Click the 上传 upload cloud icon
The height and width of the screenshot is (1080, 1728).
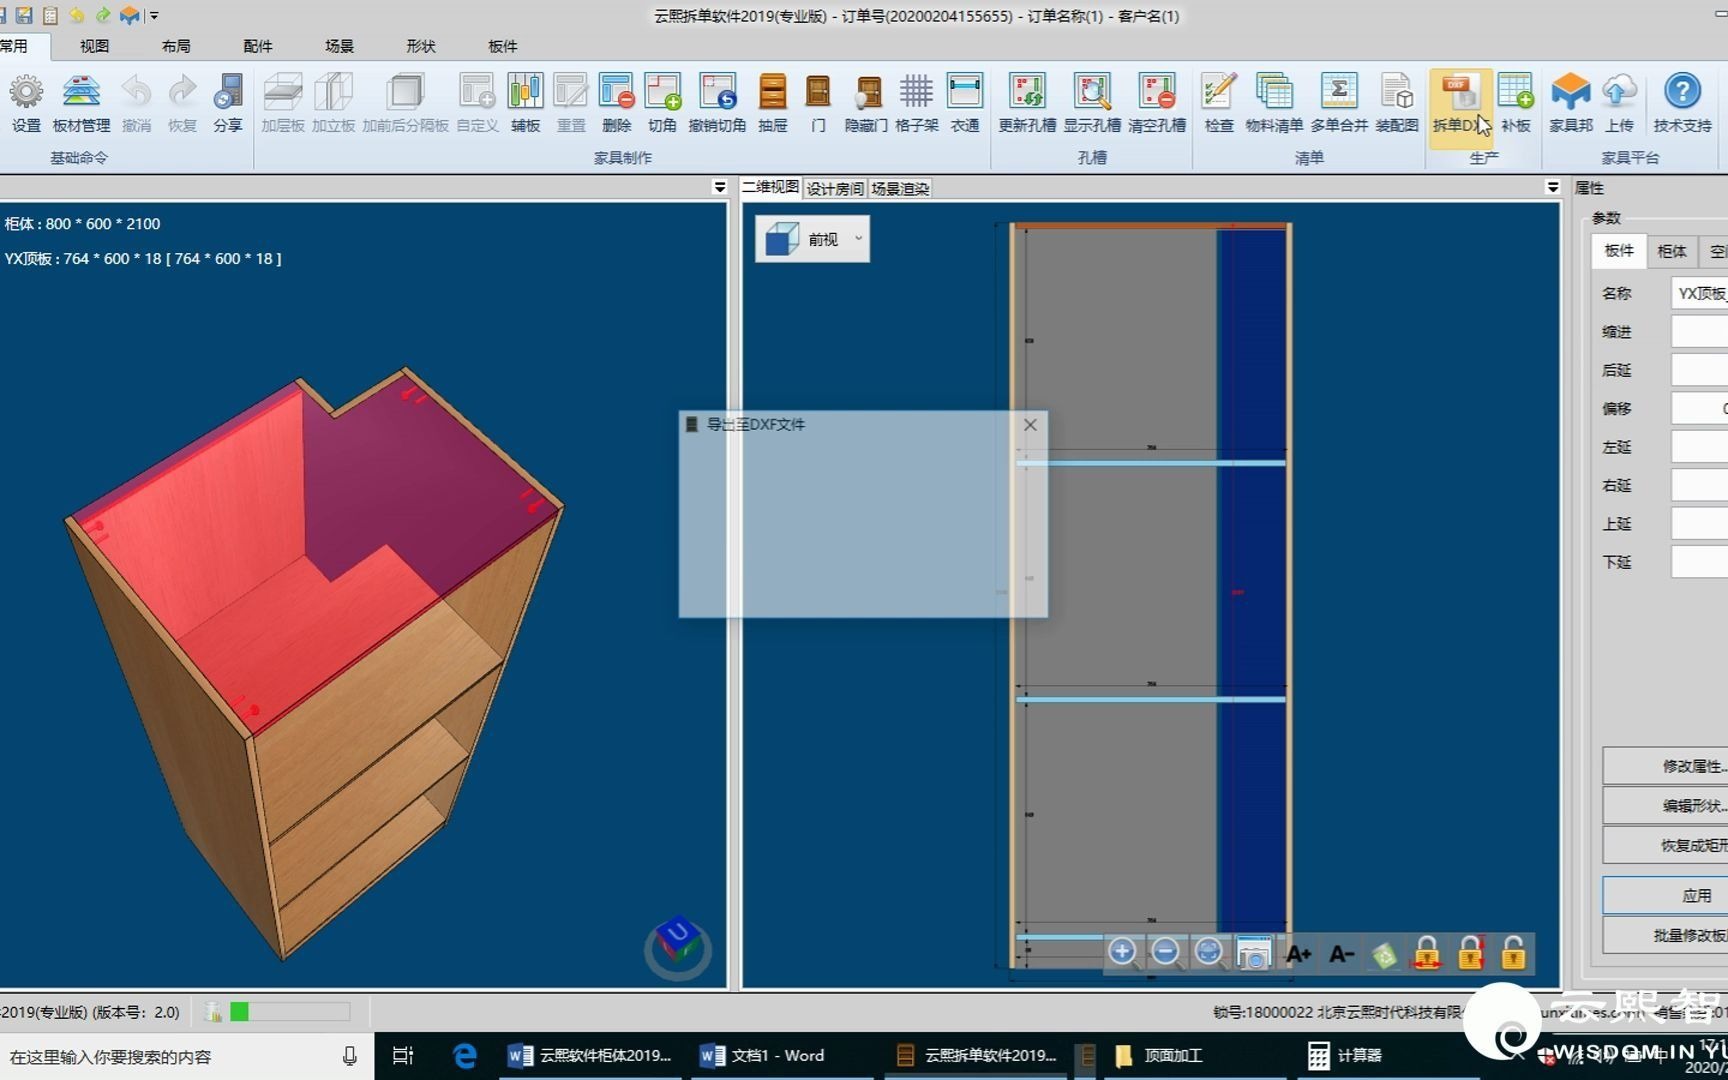1619,102
